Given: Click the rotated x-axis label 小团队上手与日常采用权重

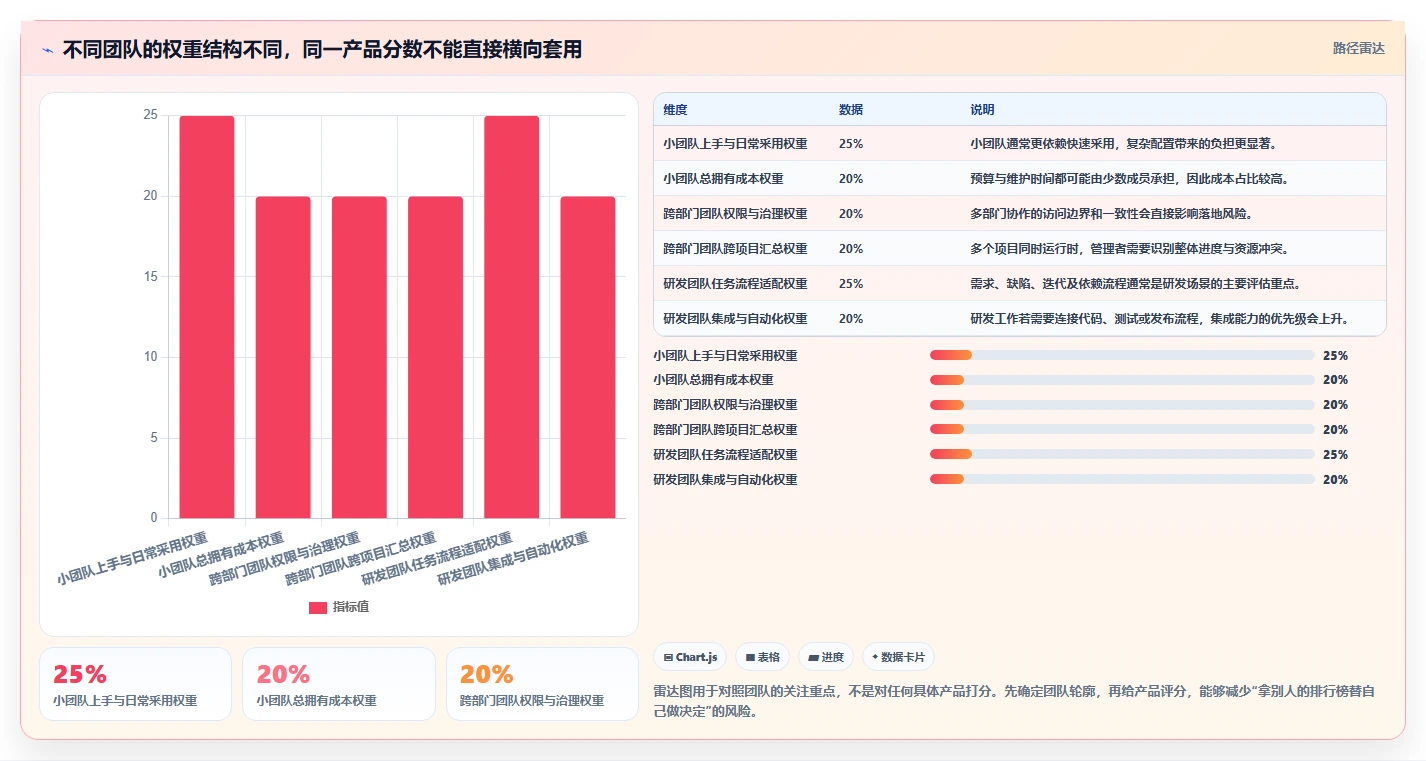Looking at the screenshot, I should [x=132, y=558].
